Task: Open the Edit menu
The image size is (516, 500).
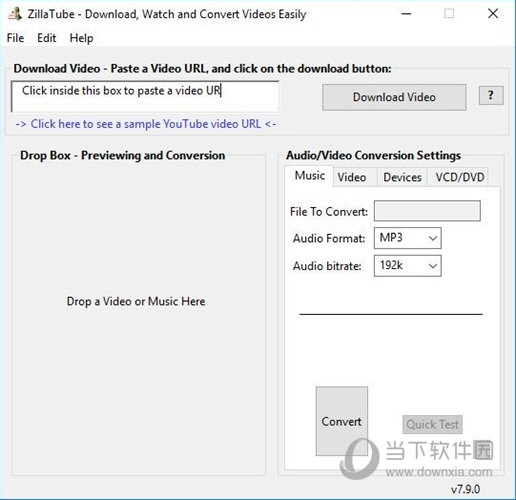Action: point(47,38)
